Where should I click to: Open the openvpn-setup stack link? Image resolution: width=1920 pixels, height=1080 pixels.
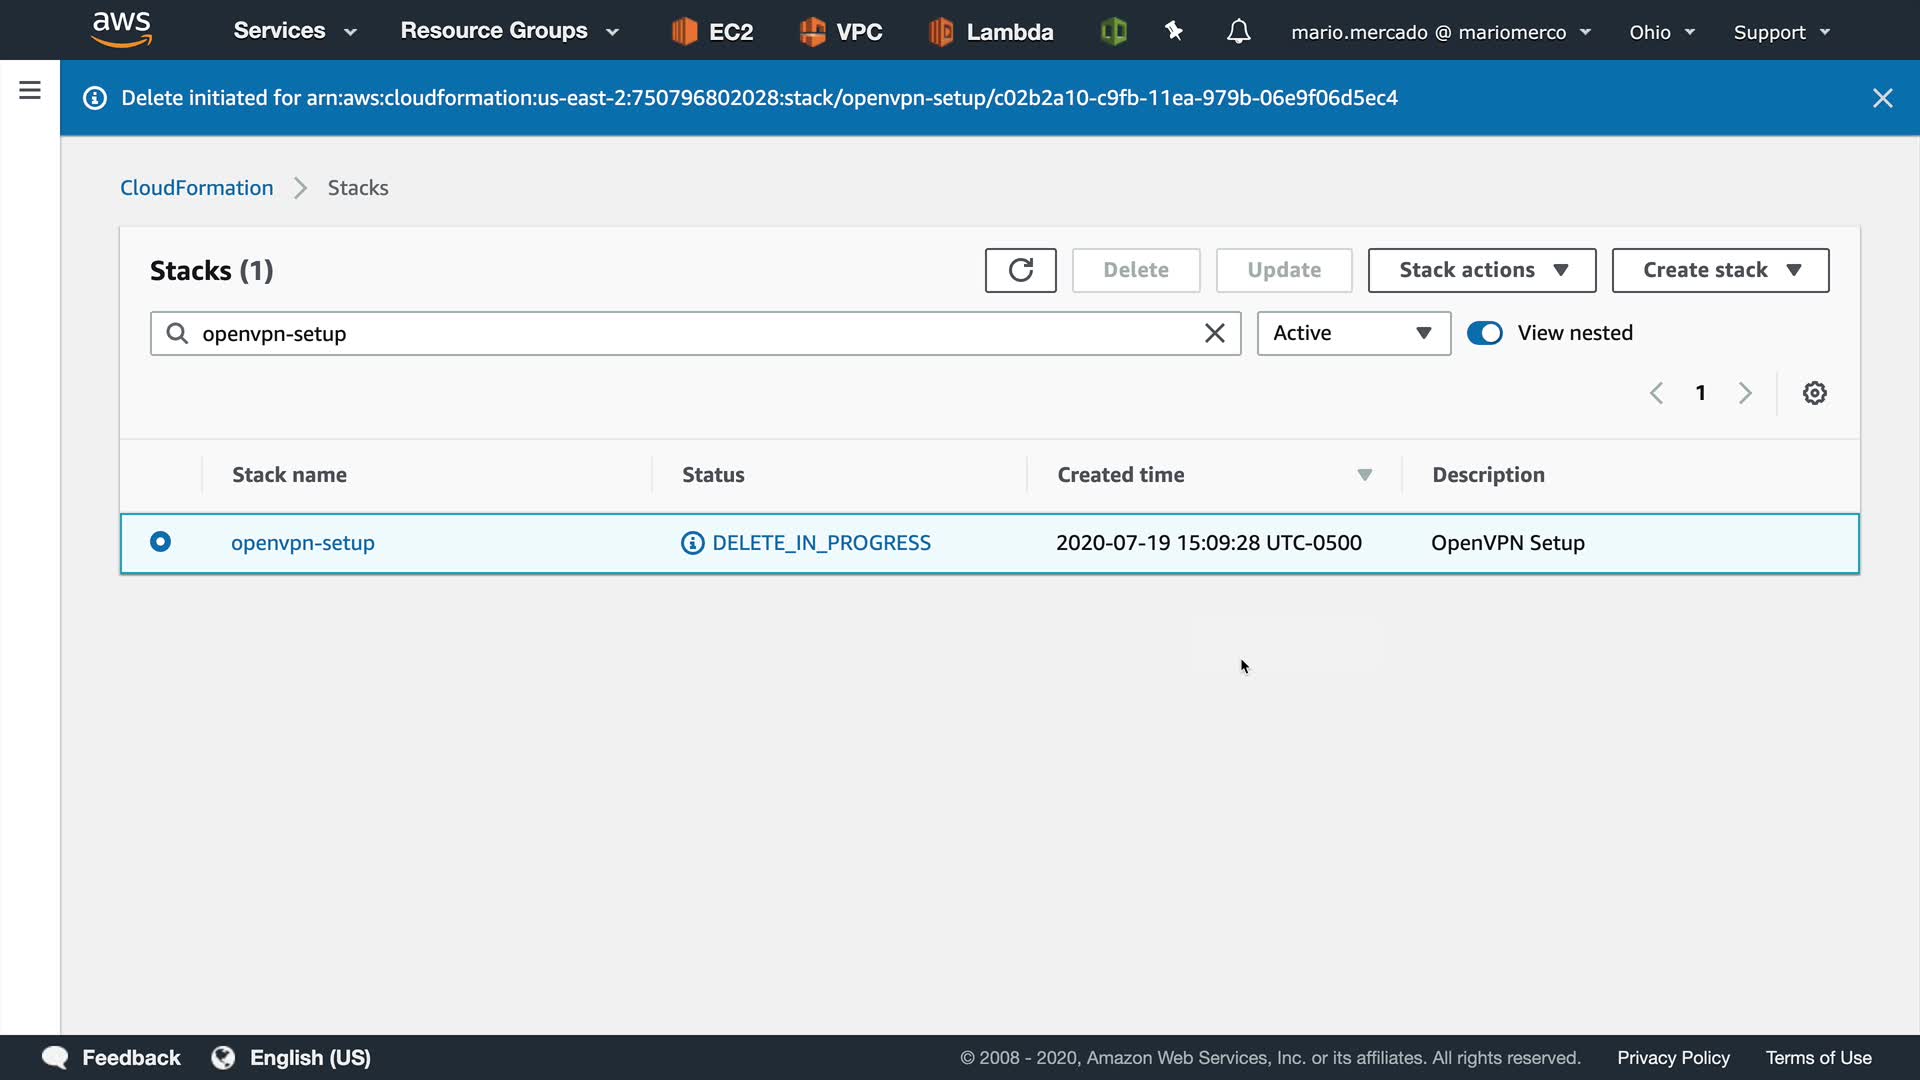[303, 543]
